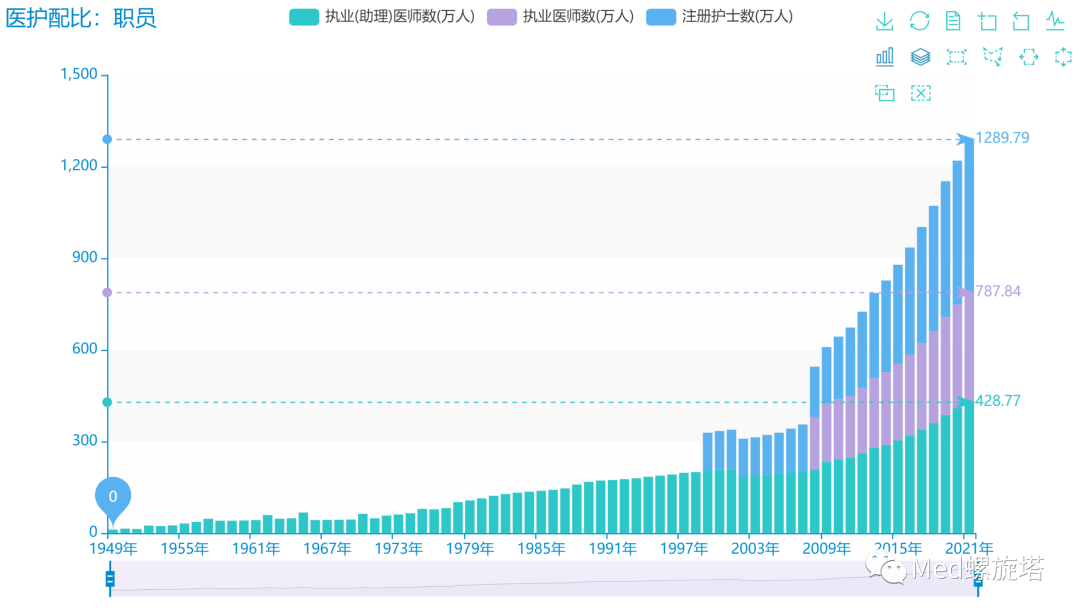Click the 1955年 x-axis label
Viewport: 1080px width, 616px height.
click(185, 549)
